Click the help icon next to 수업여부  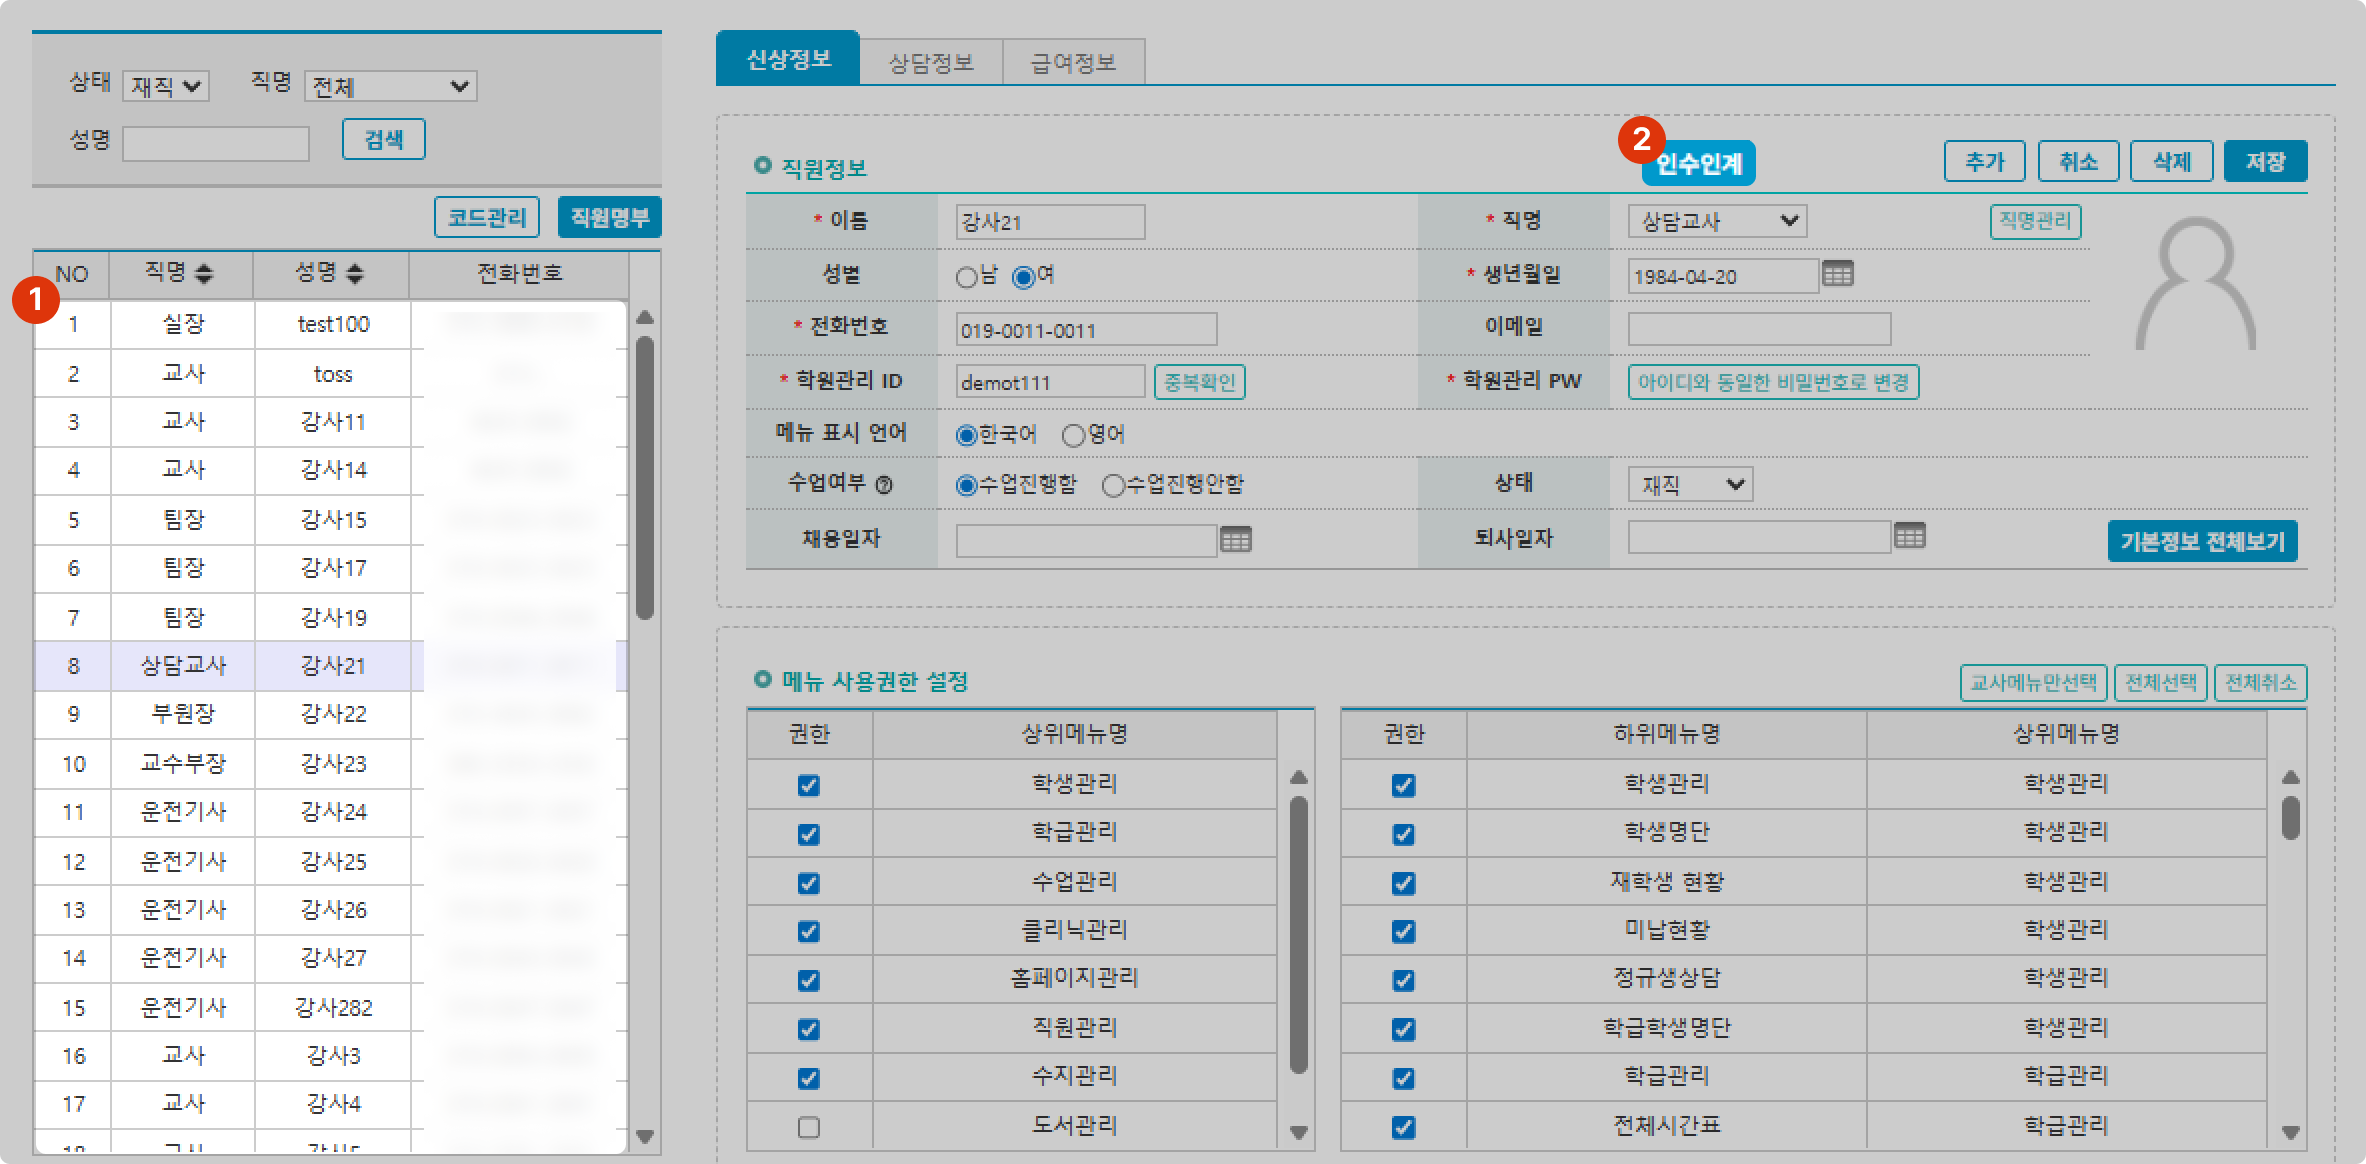884,485
